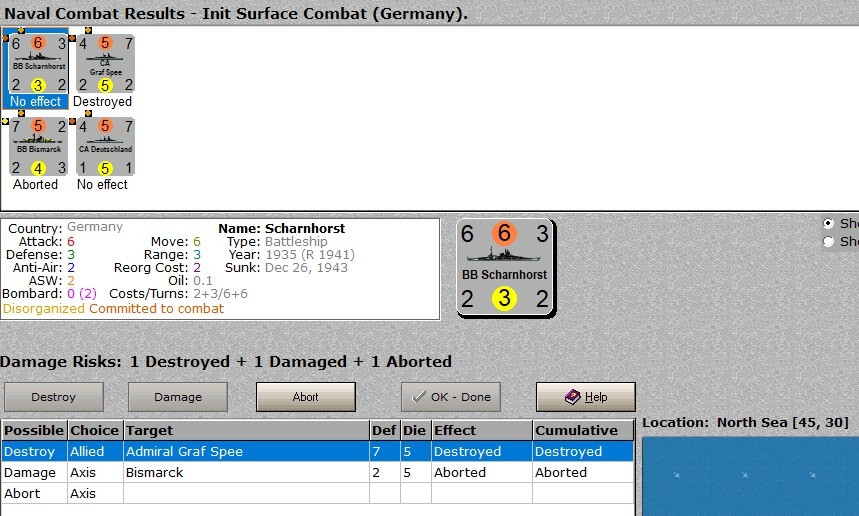Click the help book icon
The image size is (859, 516).
[x=572, y=397]
